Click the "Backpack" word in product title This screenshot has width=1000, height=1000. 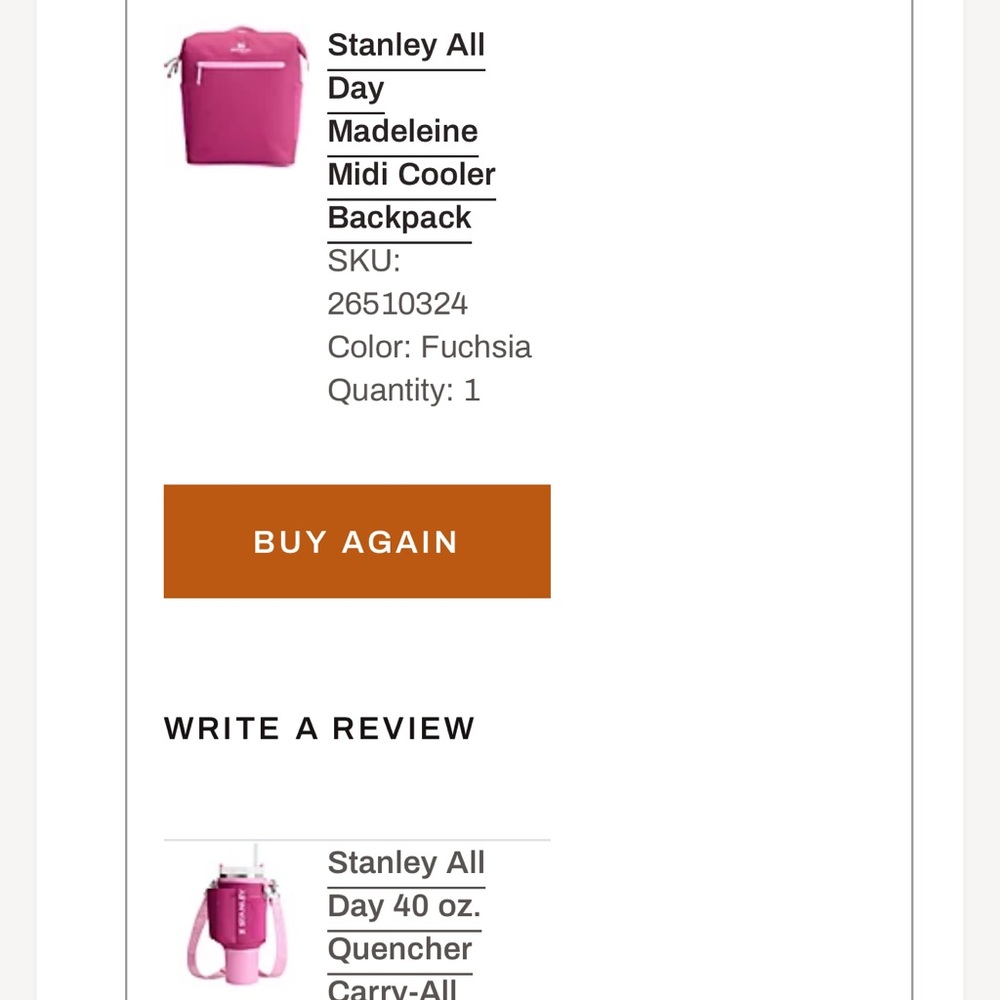click(399, 217)
